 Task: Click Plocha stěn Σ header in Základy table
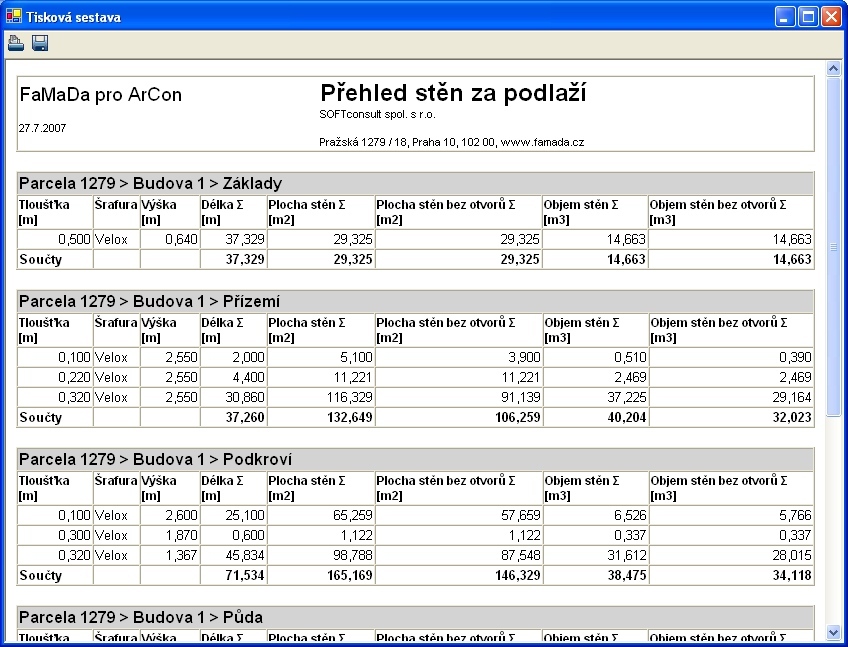321,212
